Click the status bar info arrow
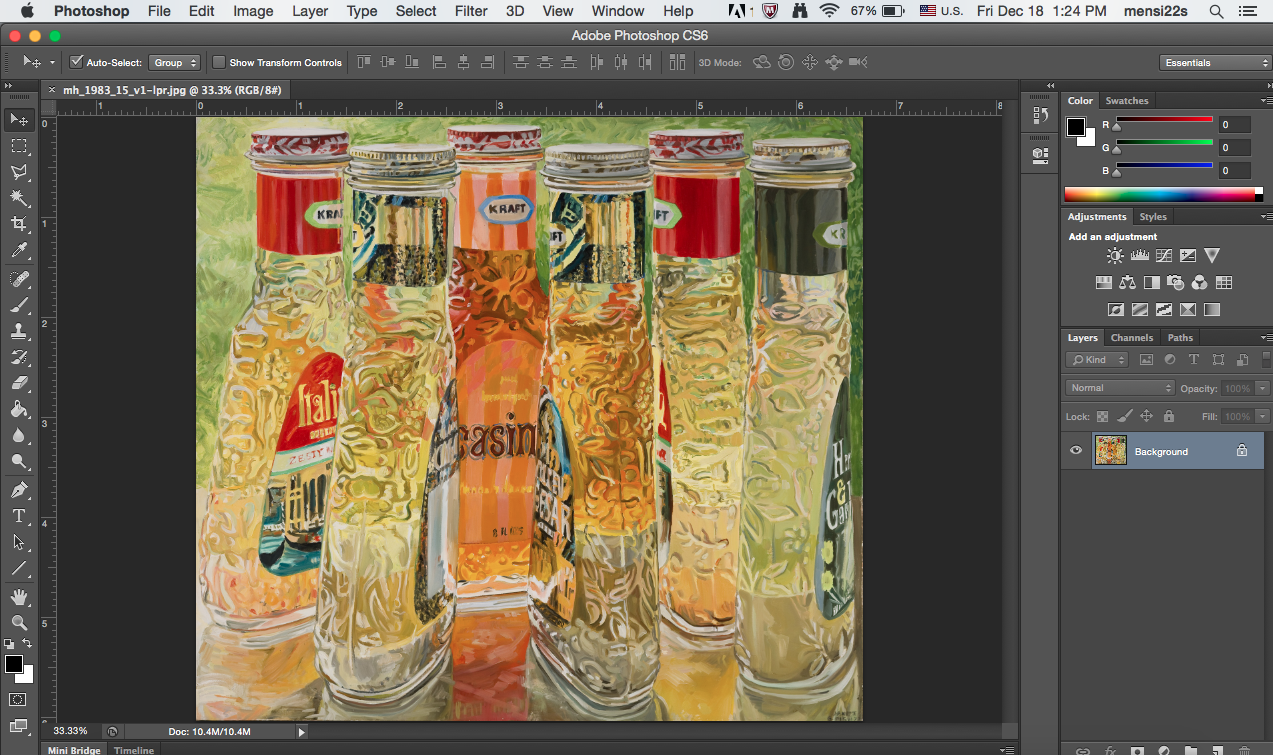1273x755 pixels. (x=301, y=732)
